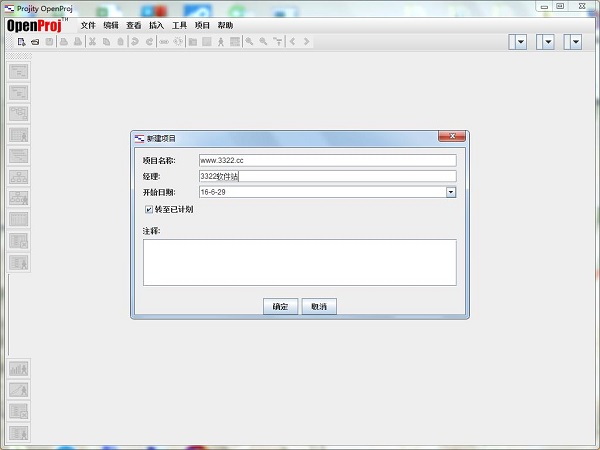Image resolution: width=600 pixels, height=450 pixels.
Task: Click the Zoom In magnifier icon
Action: pos(249,42)
